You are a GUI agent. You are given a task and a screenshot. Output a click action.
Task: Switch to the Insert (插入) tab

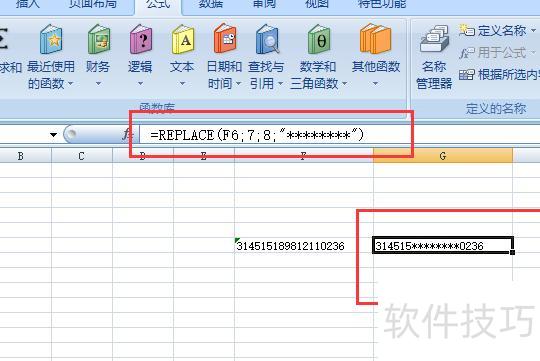coord(28,4)
